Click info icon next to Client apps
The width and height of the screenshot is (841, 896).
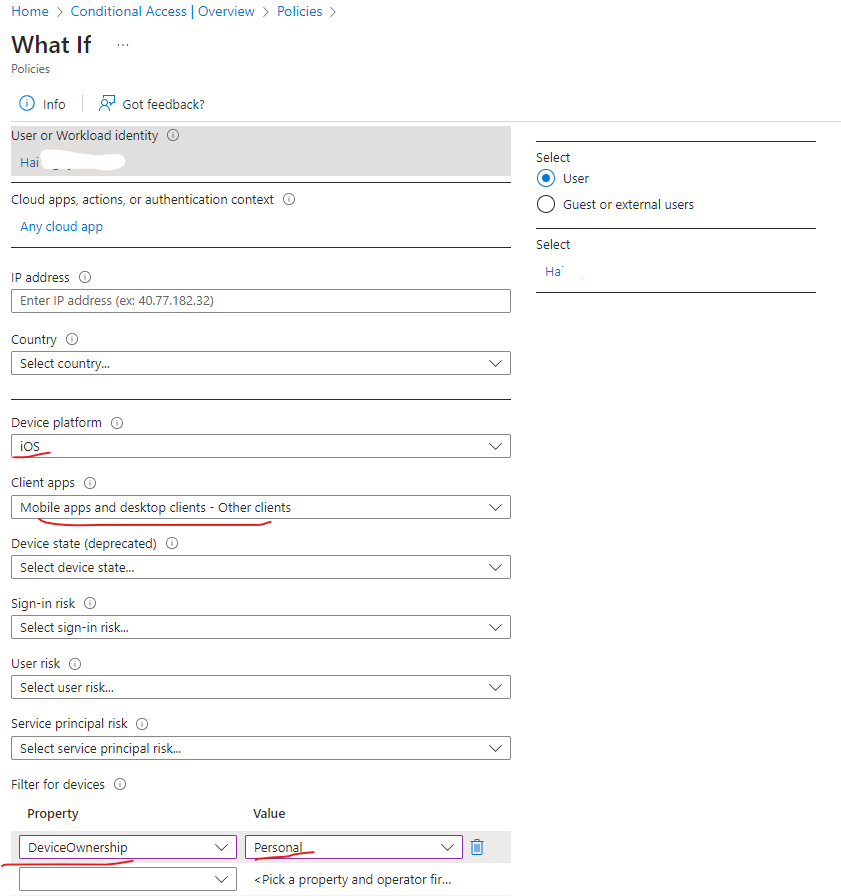[90, 483]
